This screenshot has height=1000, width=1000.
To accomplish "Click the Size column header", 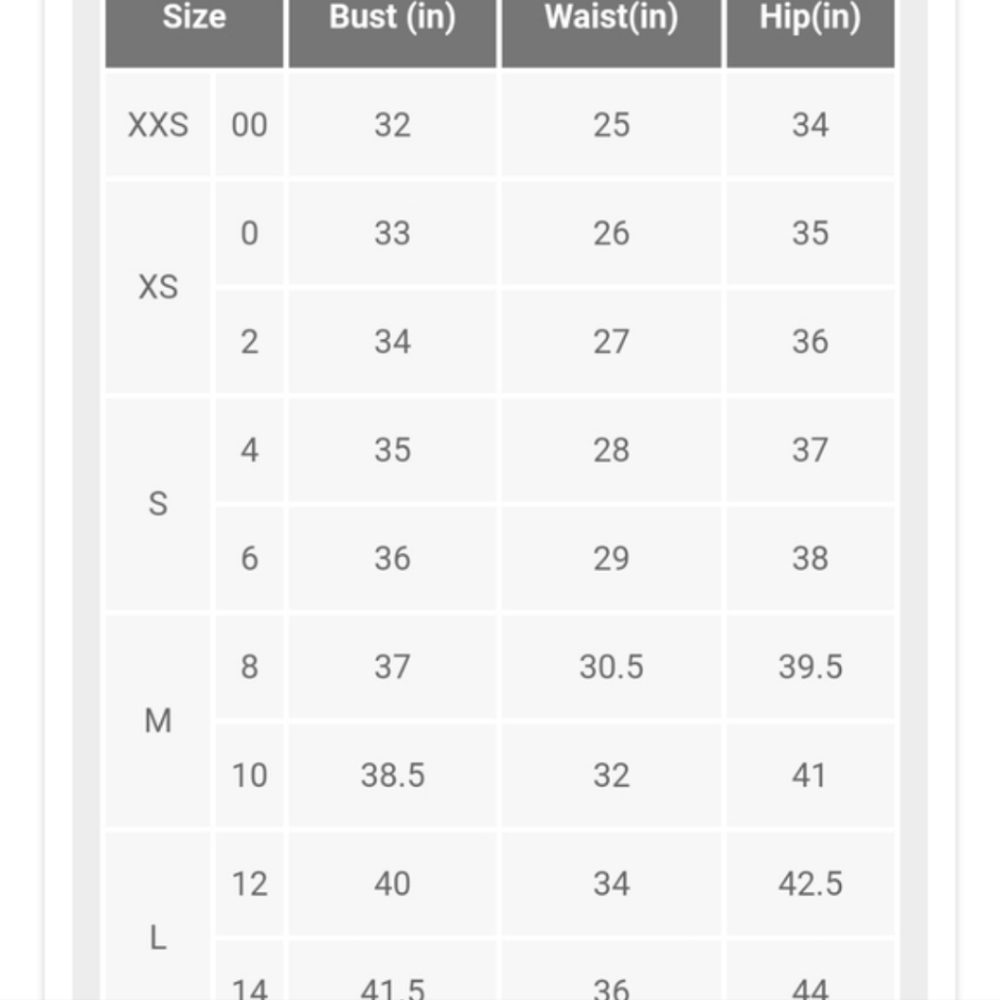I will [x=194, y=32].
